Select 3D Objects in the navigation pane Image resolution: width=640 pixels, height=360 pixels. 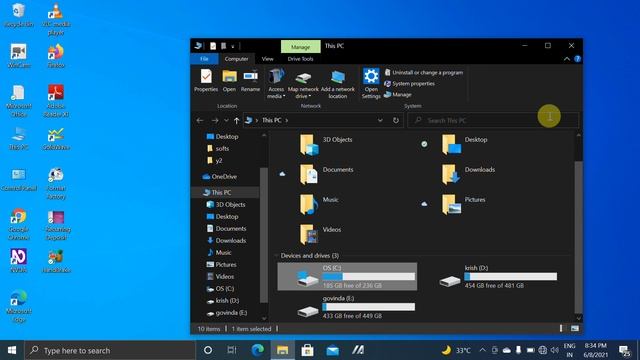230,204
